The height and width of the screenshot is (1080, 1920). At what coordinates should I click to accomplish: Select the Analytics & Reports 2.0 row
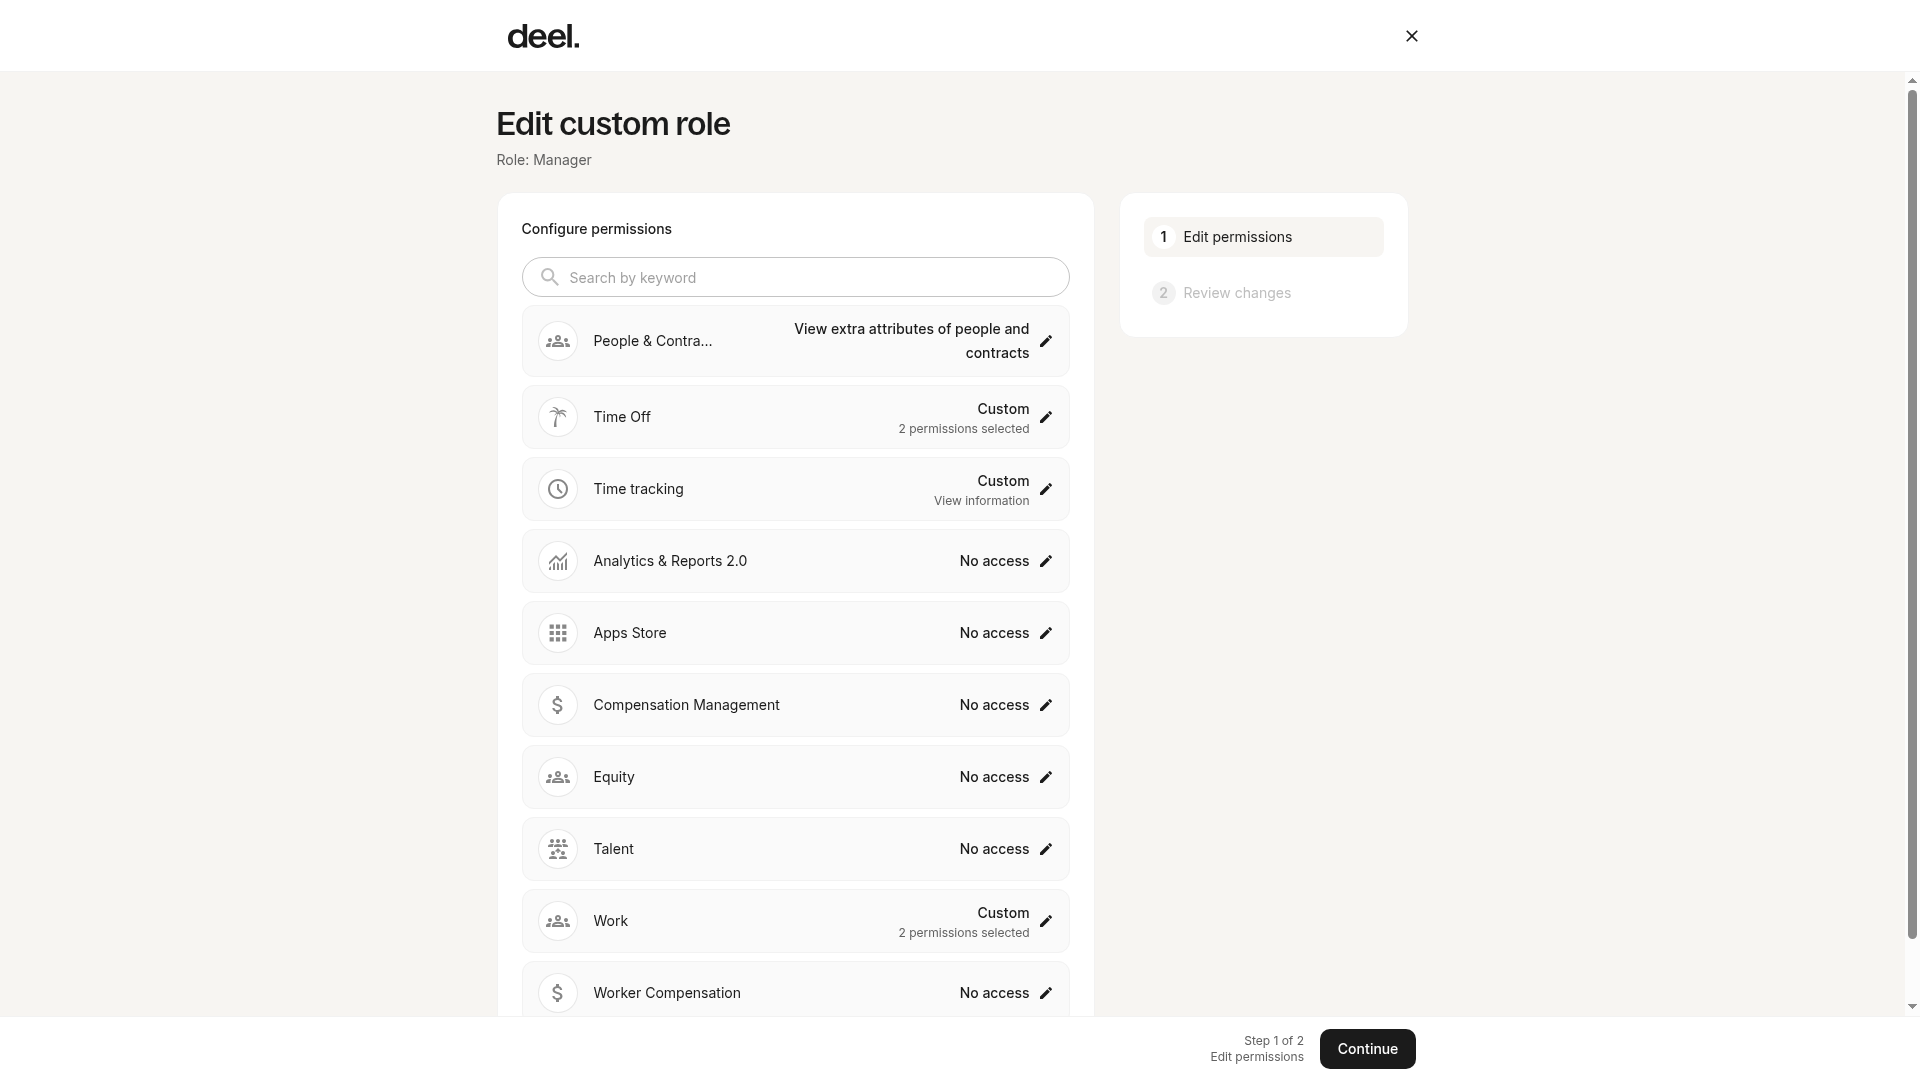(x=796, y=561)
